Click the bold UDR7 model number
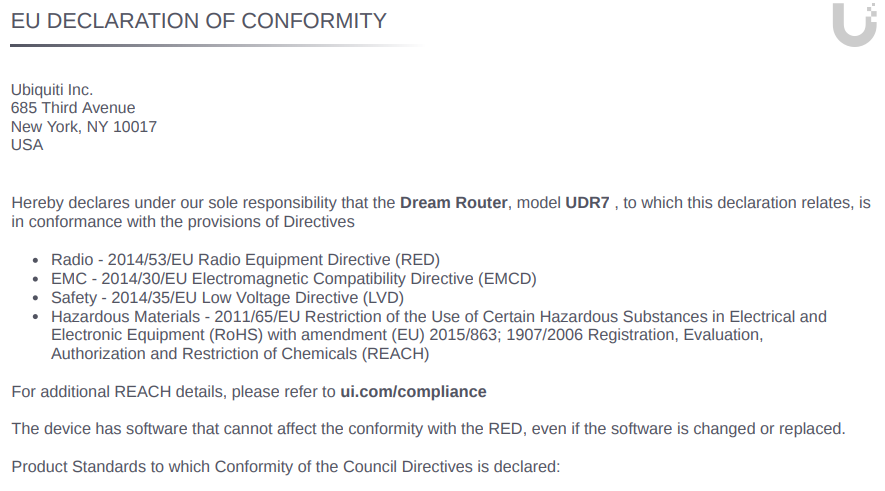The height and width of the screenshot is (491, 885). click(x=587, y=202)
